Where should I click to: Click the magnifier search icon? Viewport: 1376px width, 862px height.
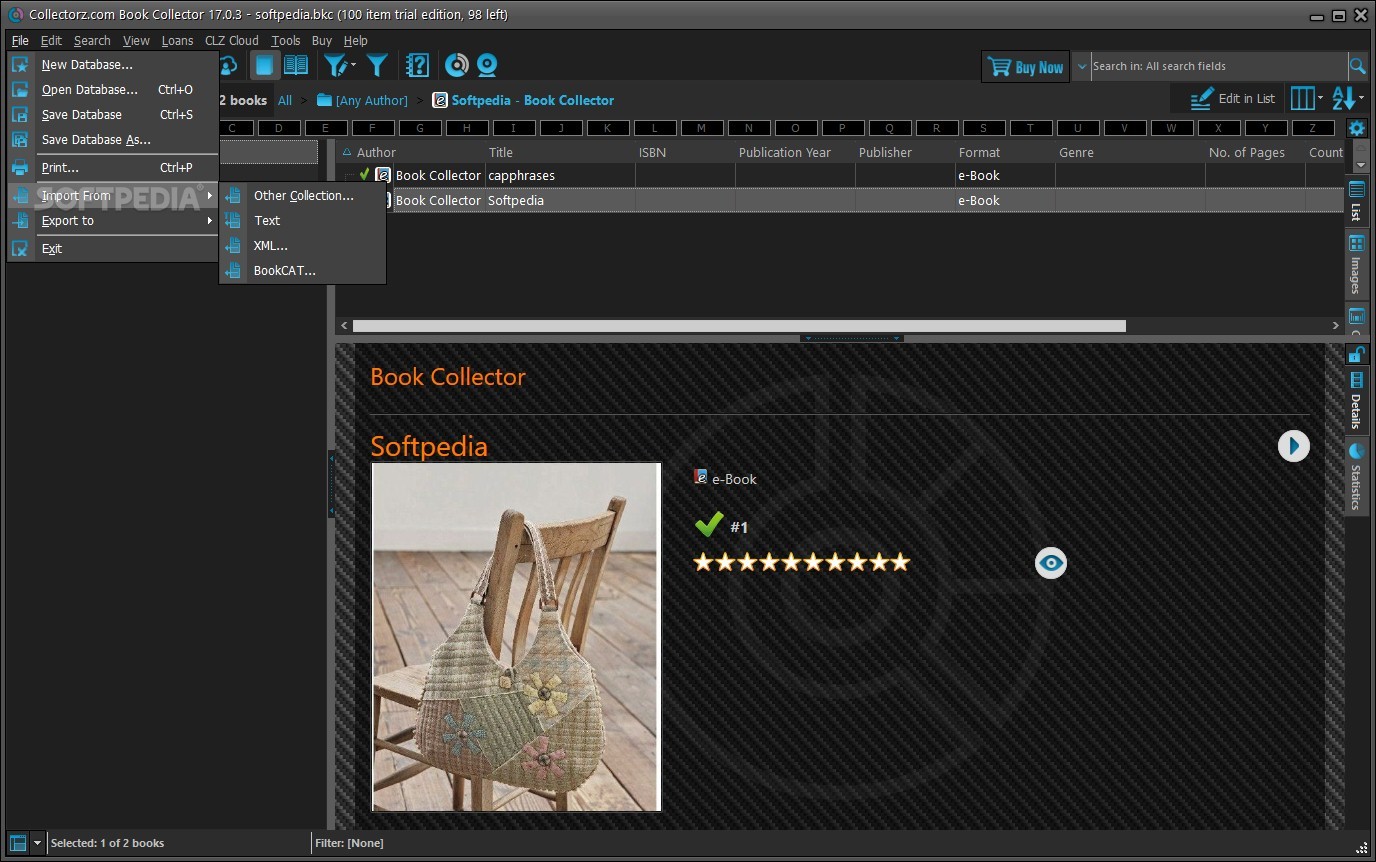1357,66
